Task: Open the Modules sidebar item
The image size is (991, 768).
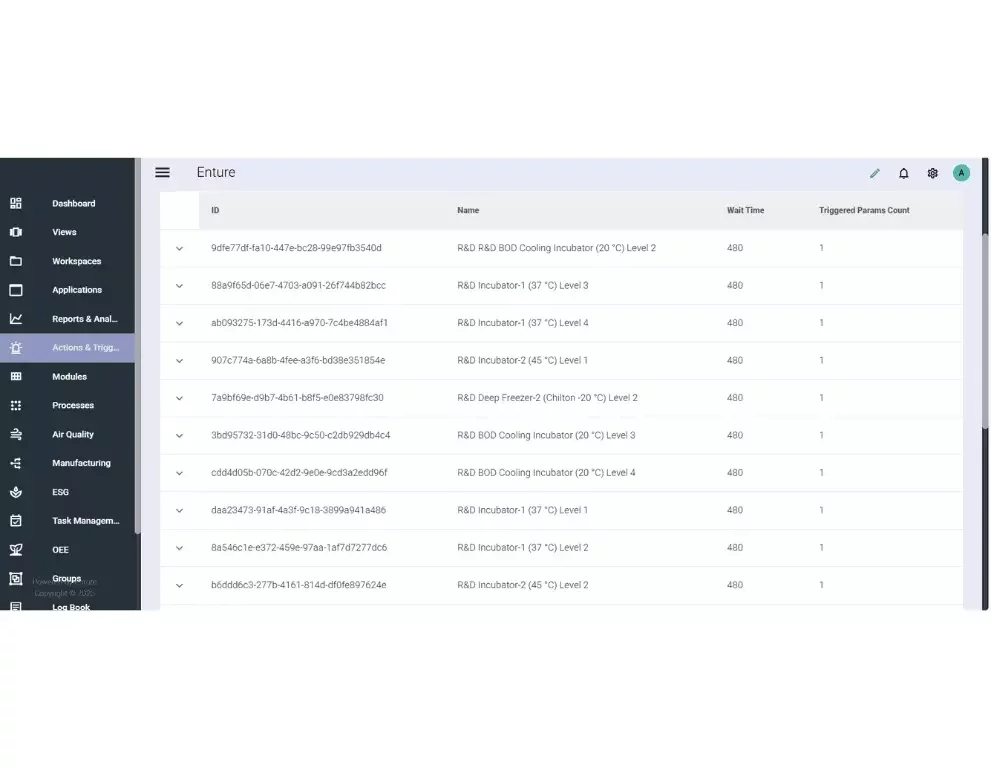Action: pos(69,377)
